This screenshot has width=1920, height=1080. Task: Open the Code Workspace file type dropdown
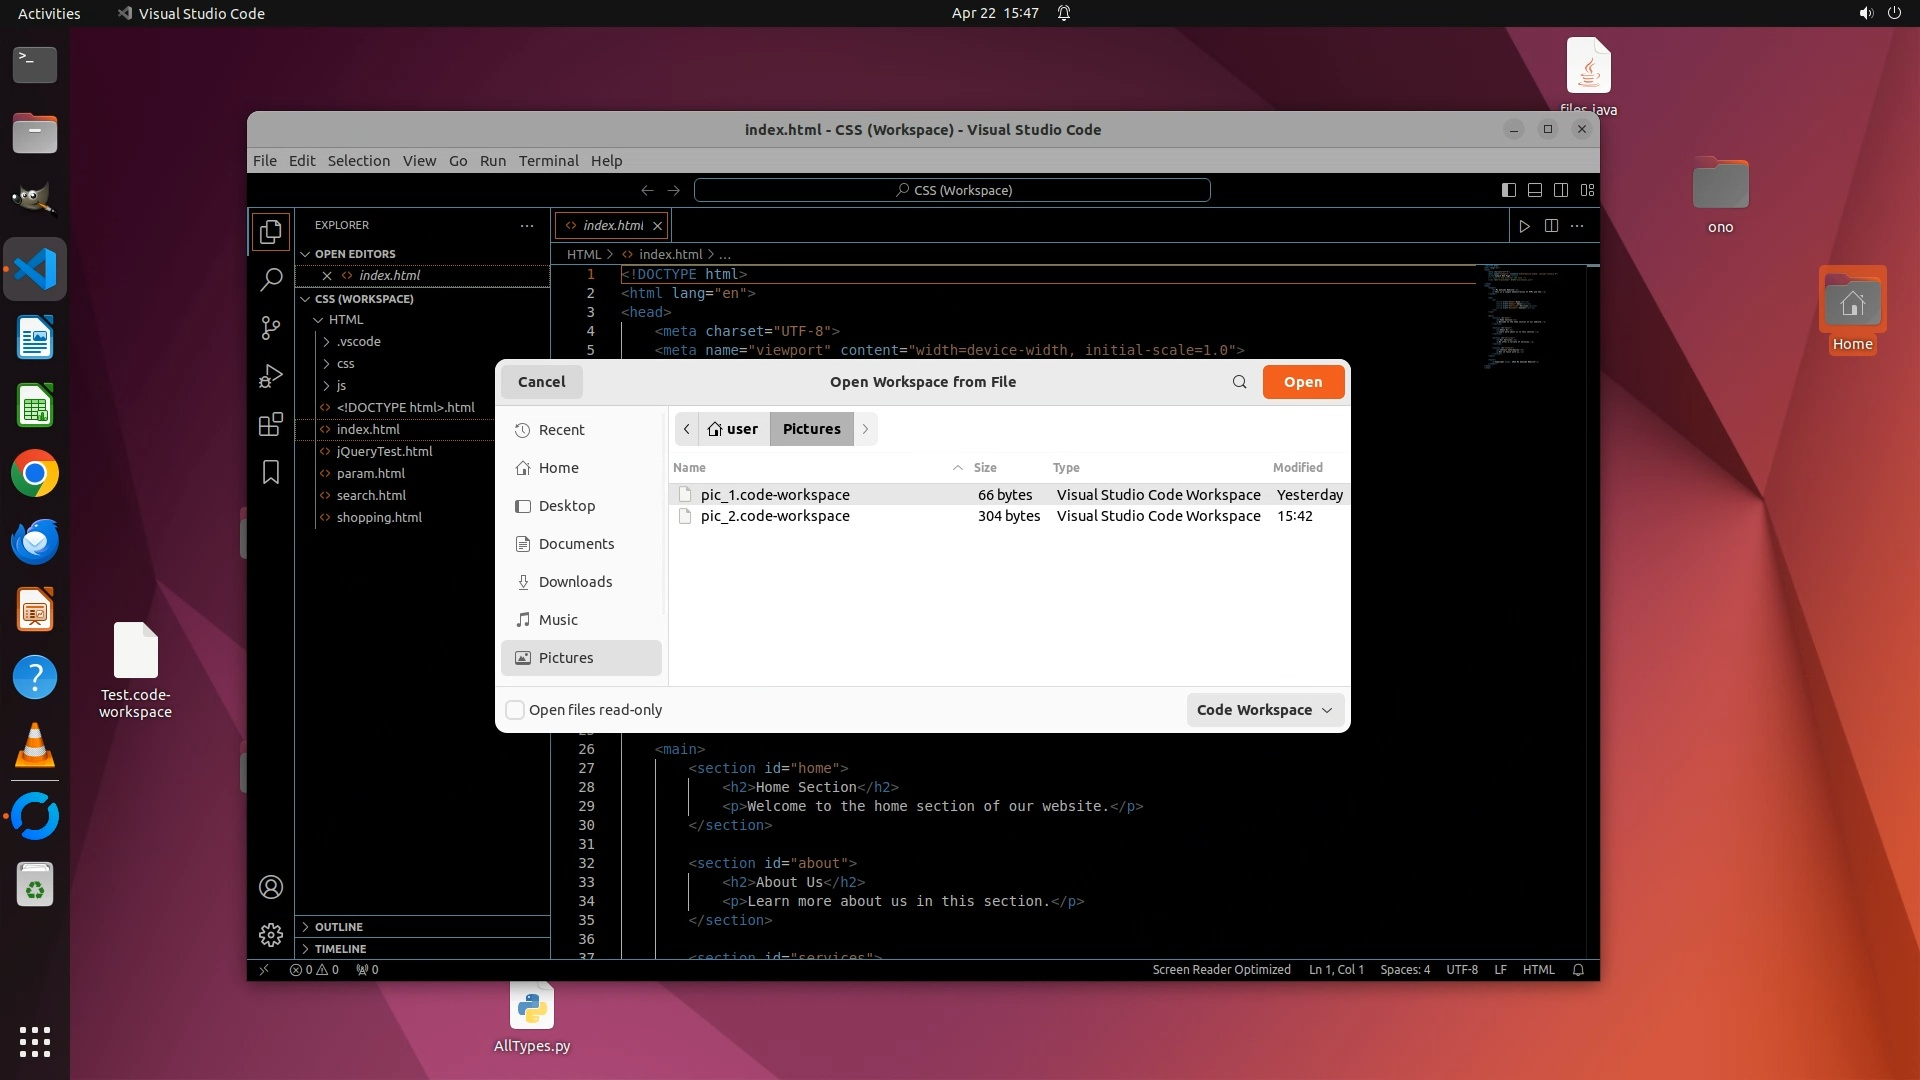click(x=1264, y=710)
